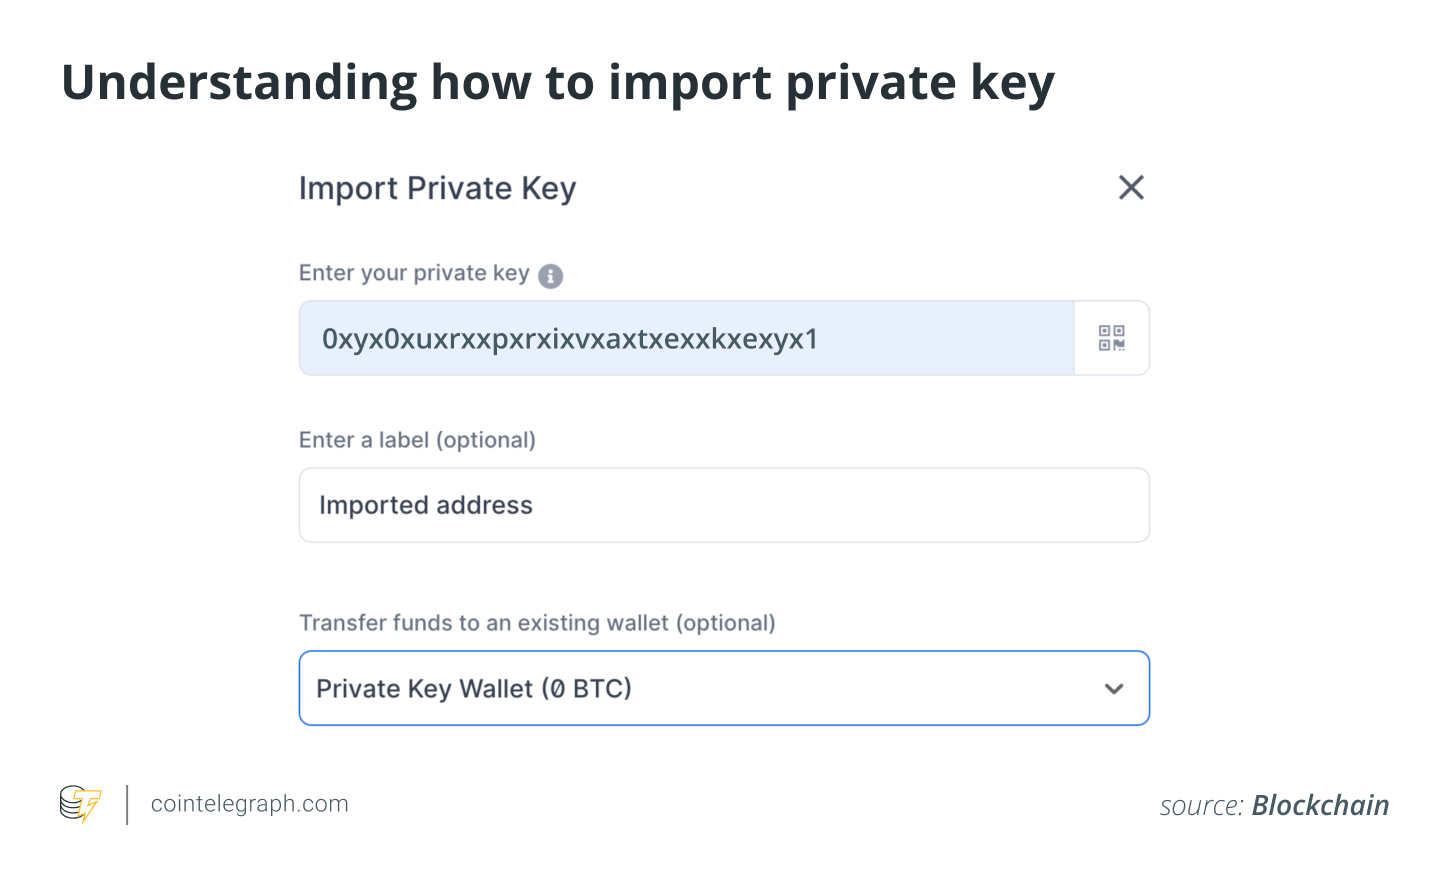The height and width of the screenshot is (885, 1450).
Task: Click the divider beside Cointelegraph logo
Action: click(x=127, y=805)
